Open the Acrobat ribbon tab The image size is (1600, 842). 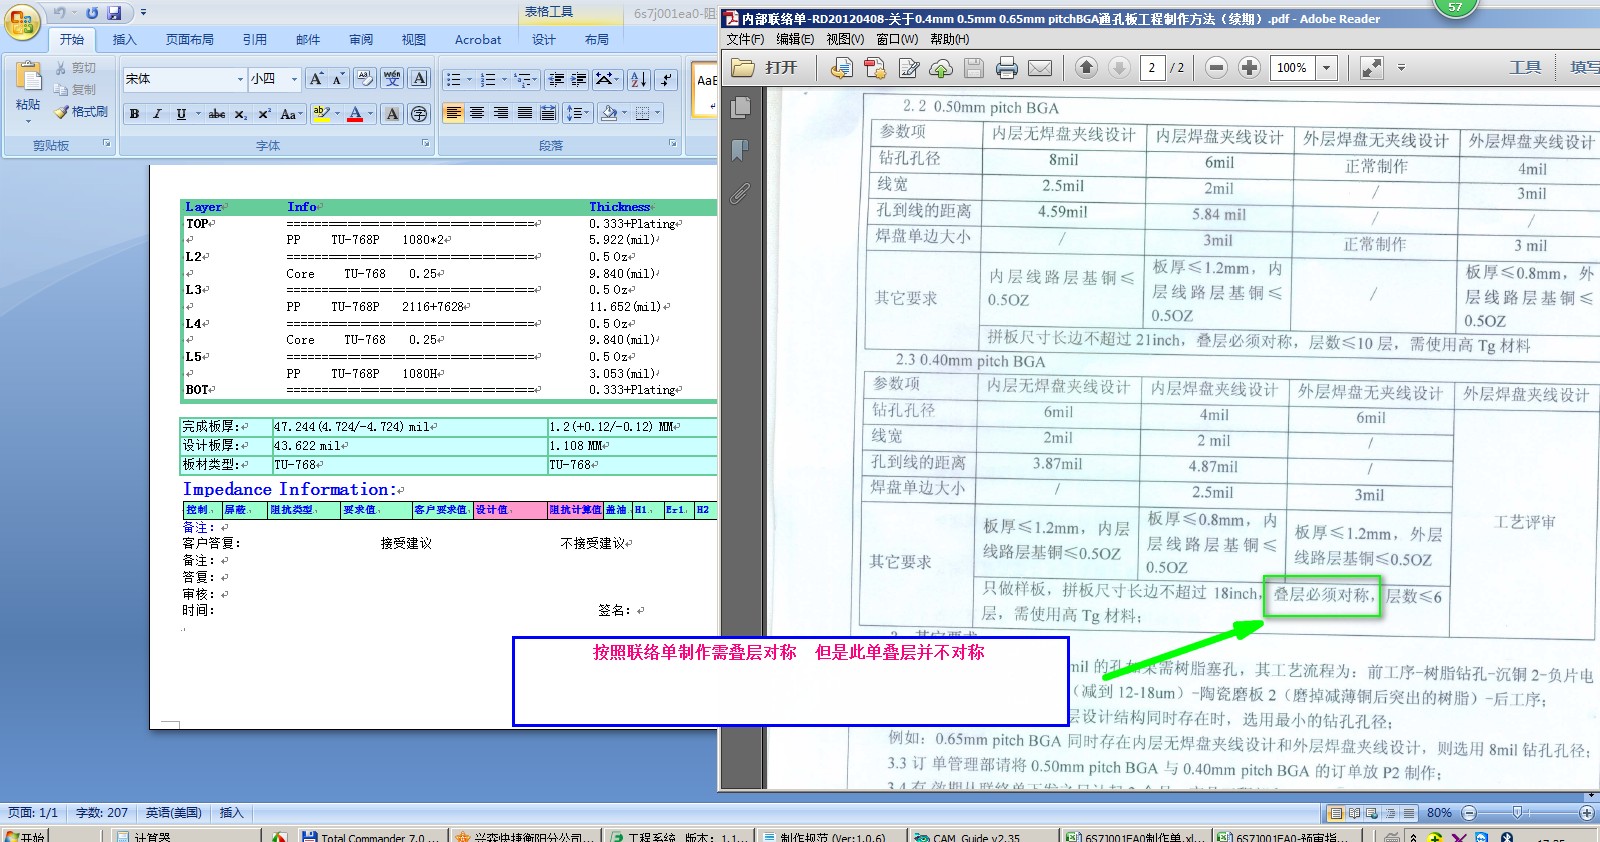tap(478, 40)
